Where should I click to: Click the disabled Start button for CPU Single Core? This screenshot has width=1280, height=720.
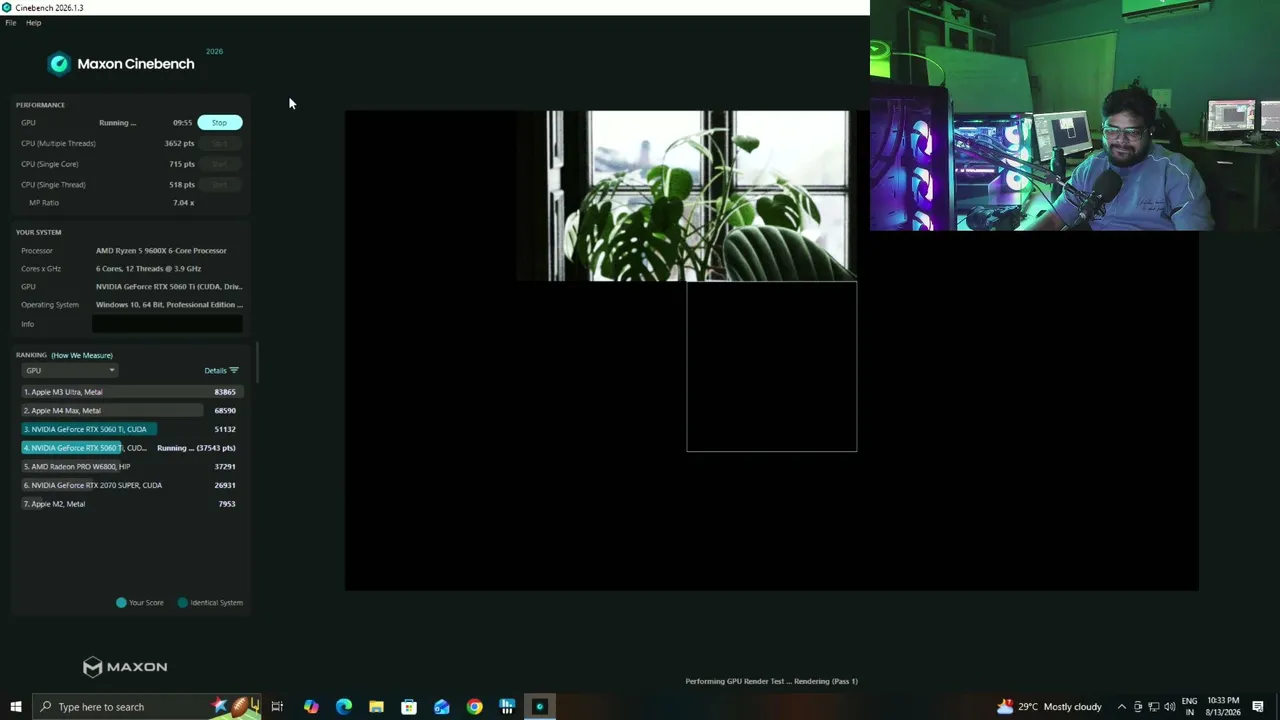[219, 164]
